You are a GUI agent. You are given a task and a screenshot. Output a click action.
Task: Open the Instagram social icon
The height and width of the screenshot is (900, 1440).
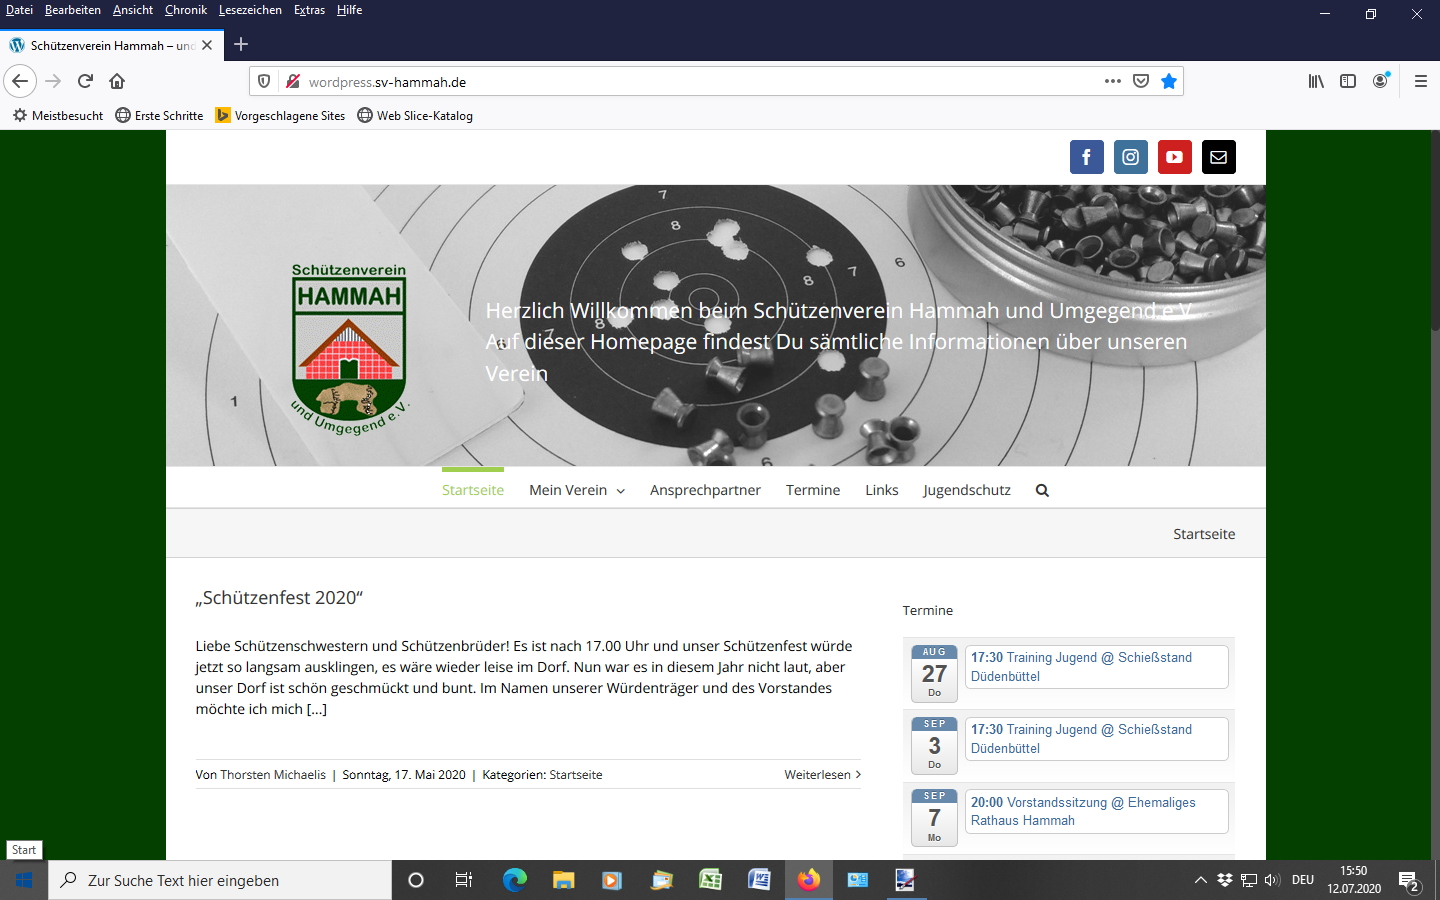[1130, 157]
